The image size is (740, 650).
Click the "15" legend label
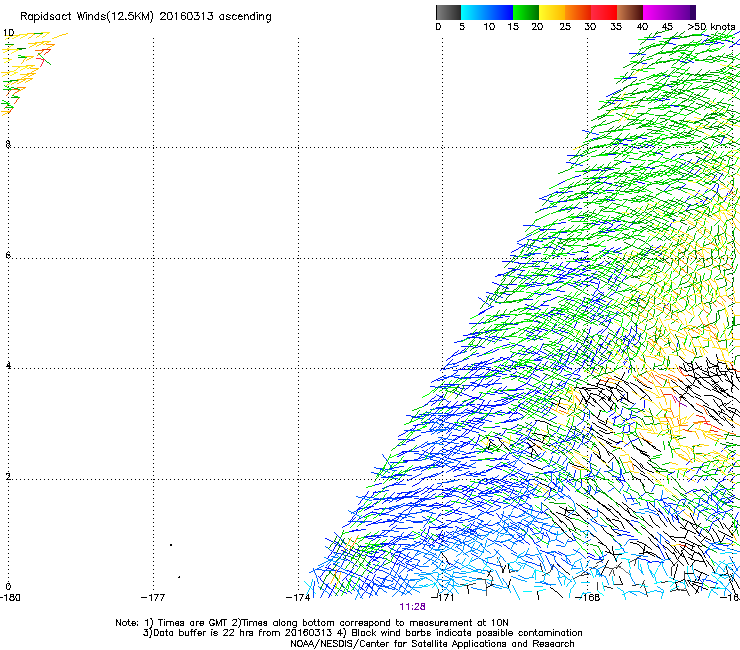tap(513, 27)
